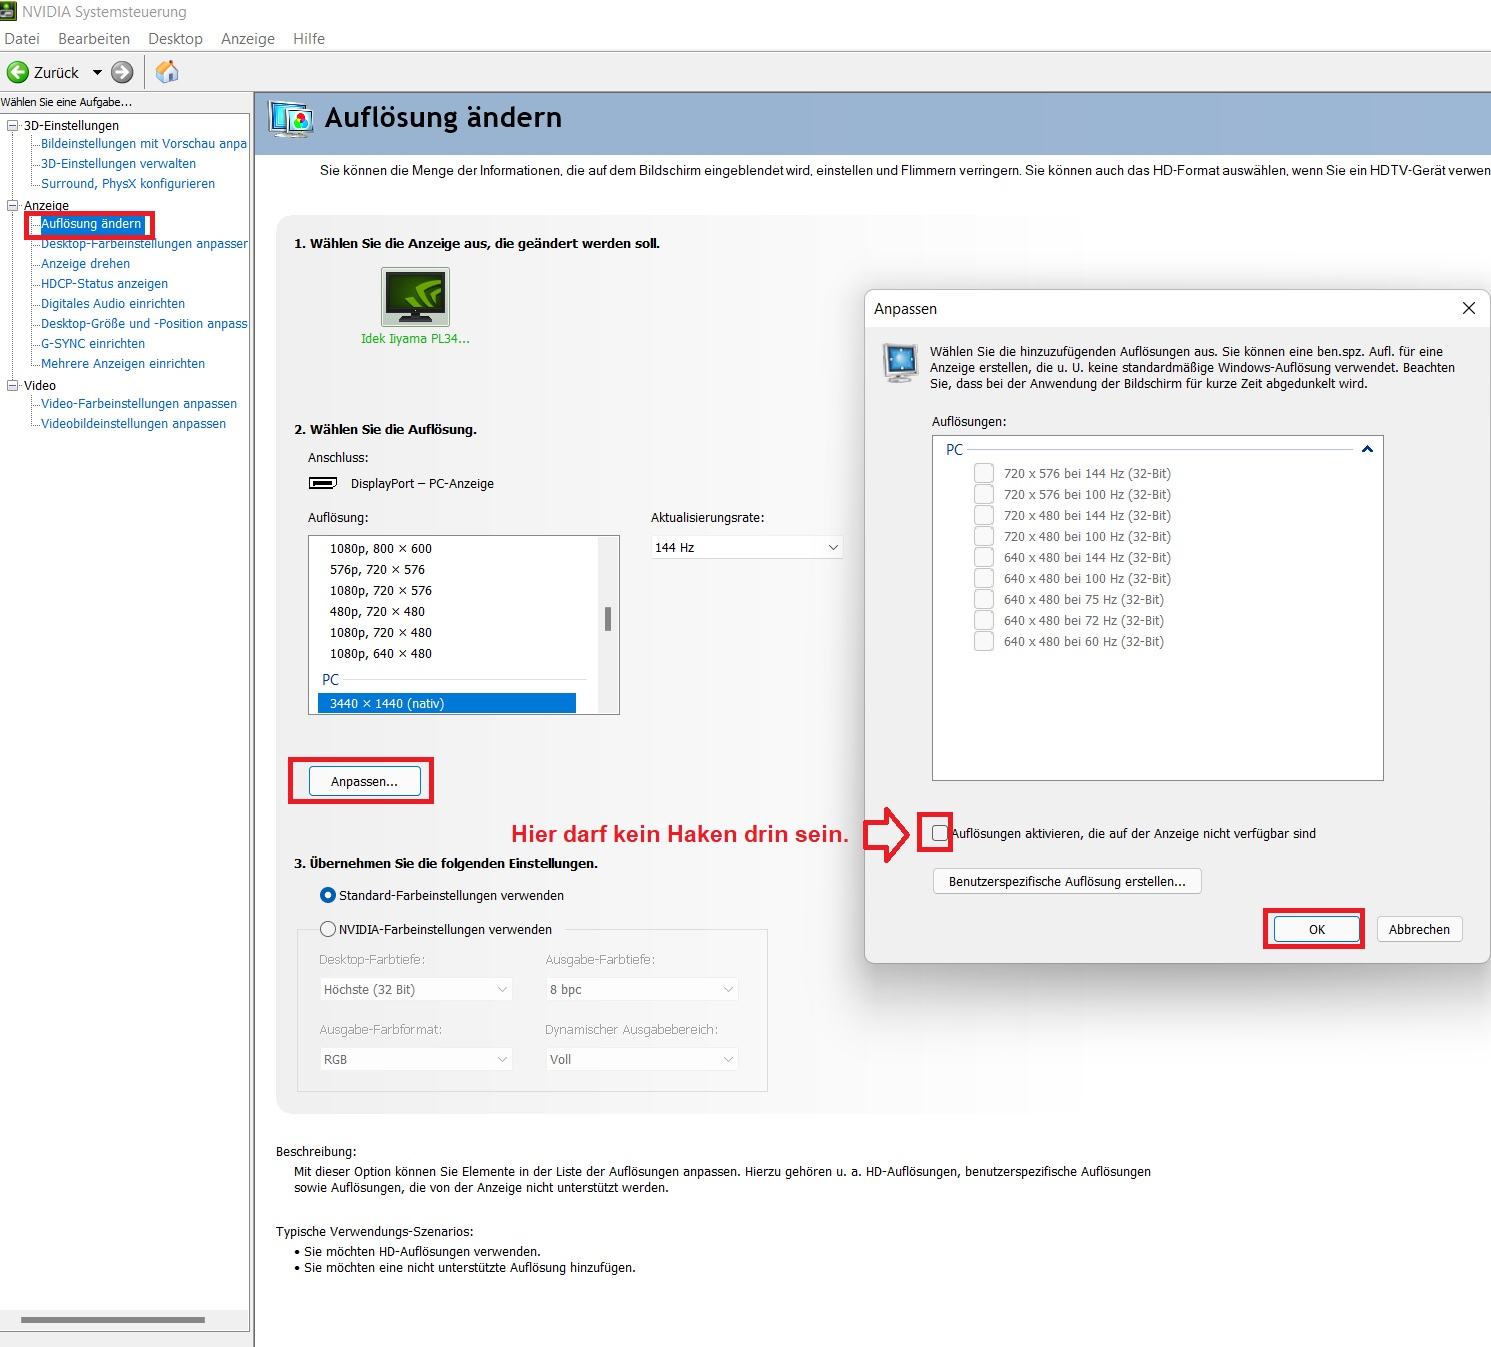Open the Ausgabe-Farbformat RGB dropdown
Viewport: 1491px width, 1347px height.
click(x=415, y=1059)
